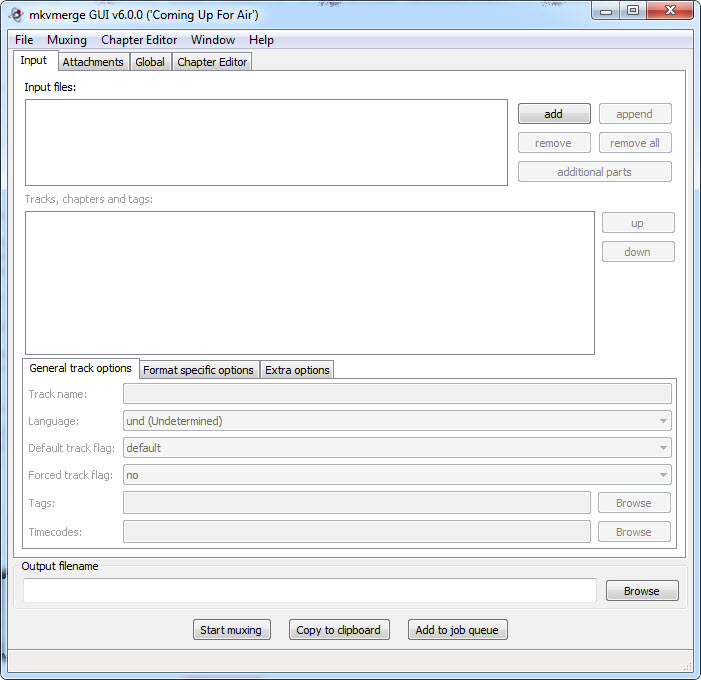Select the Extra options tab
701x680 pixels.
pyautogui.click(x=297, y=370)
